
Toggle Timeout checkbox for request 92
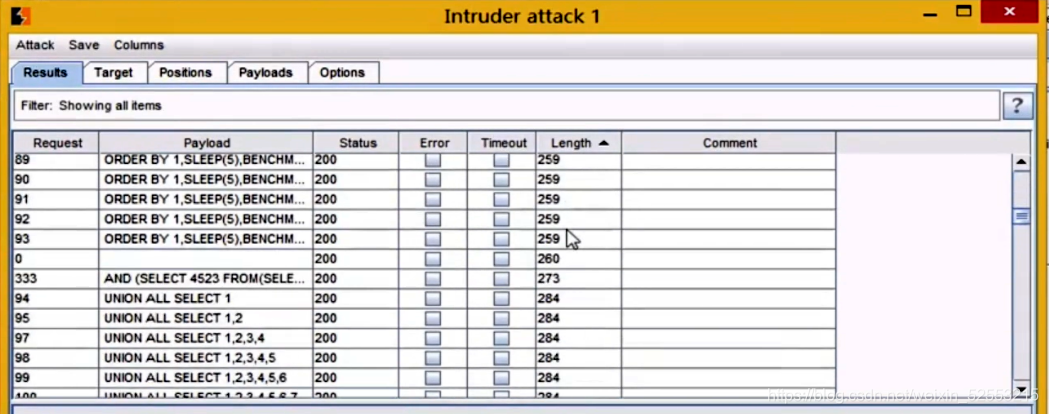[501, 219]
